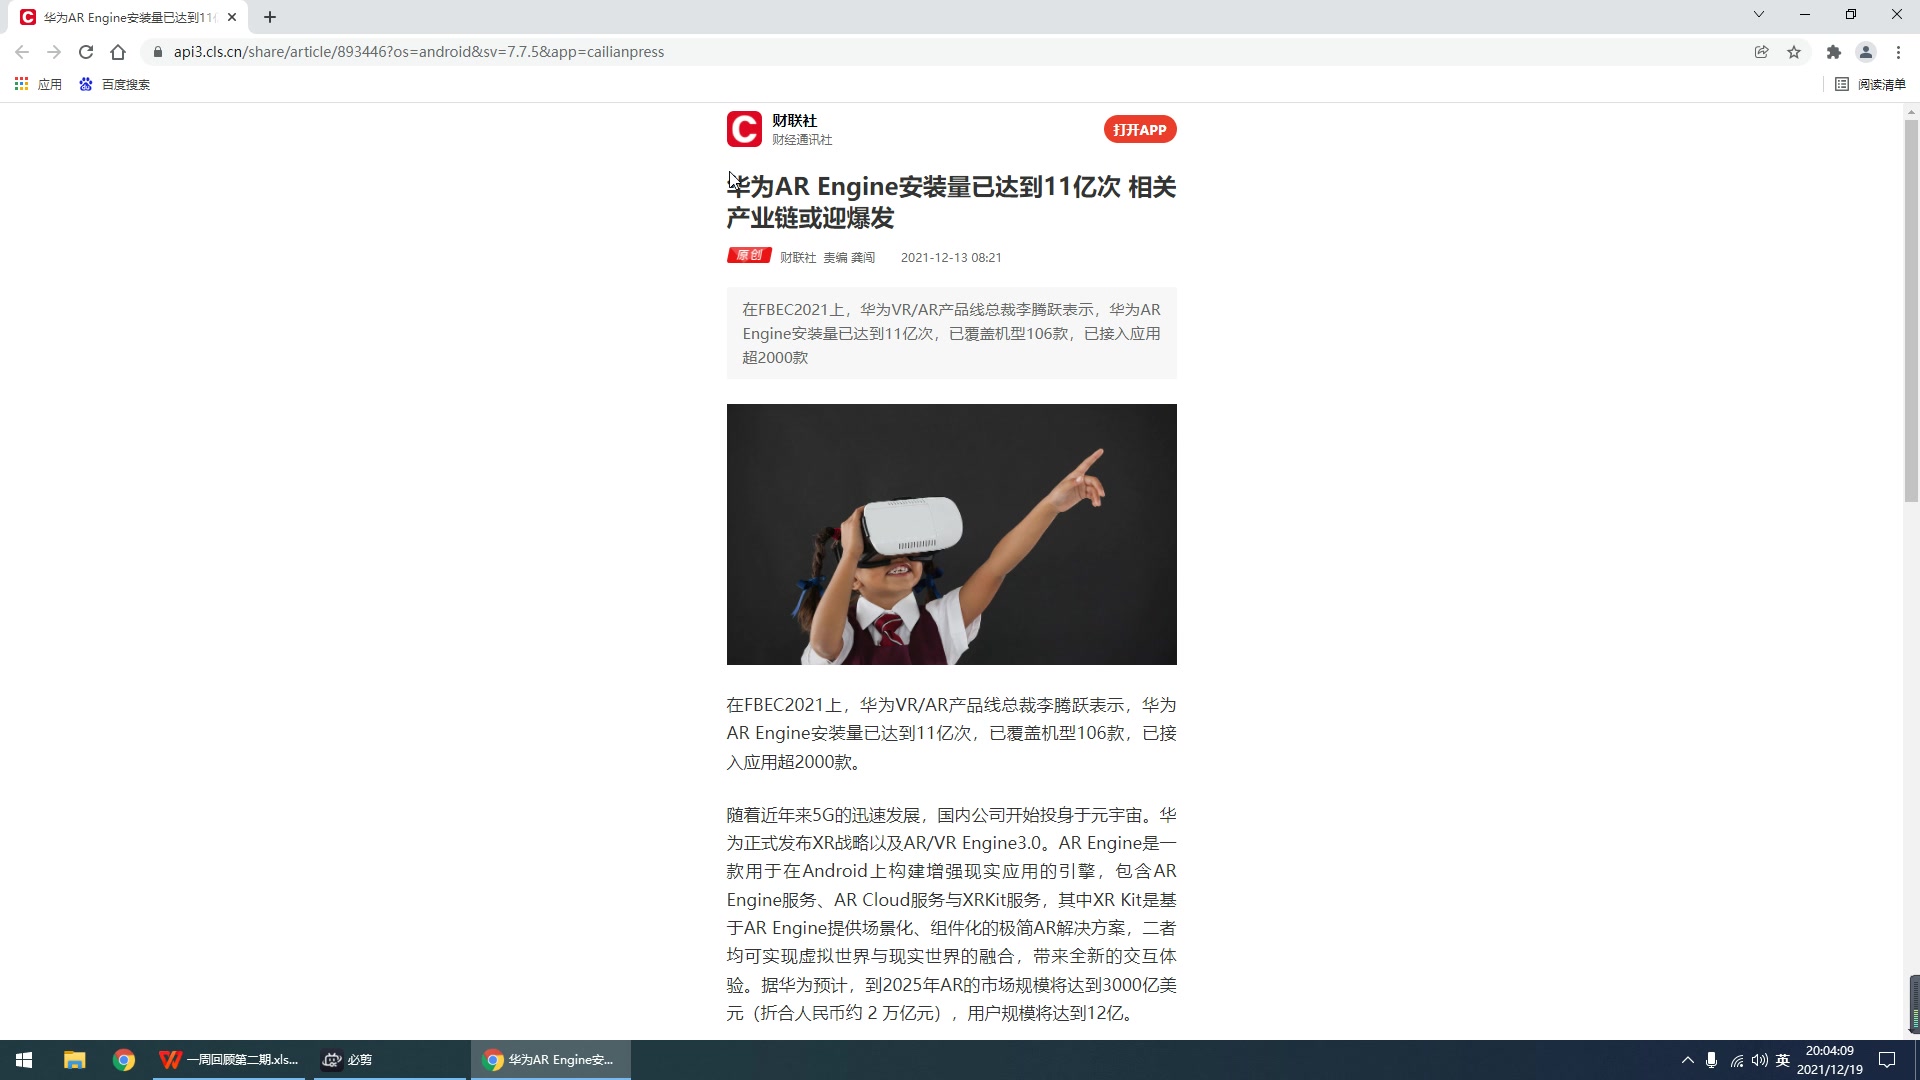Click the 打开APP button
Screen dimensions: 1920x1080
pos(1140,129)
